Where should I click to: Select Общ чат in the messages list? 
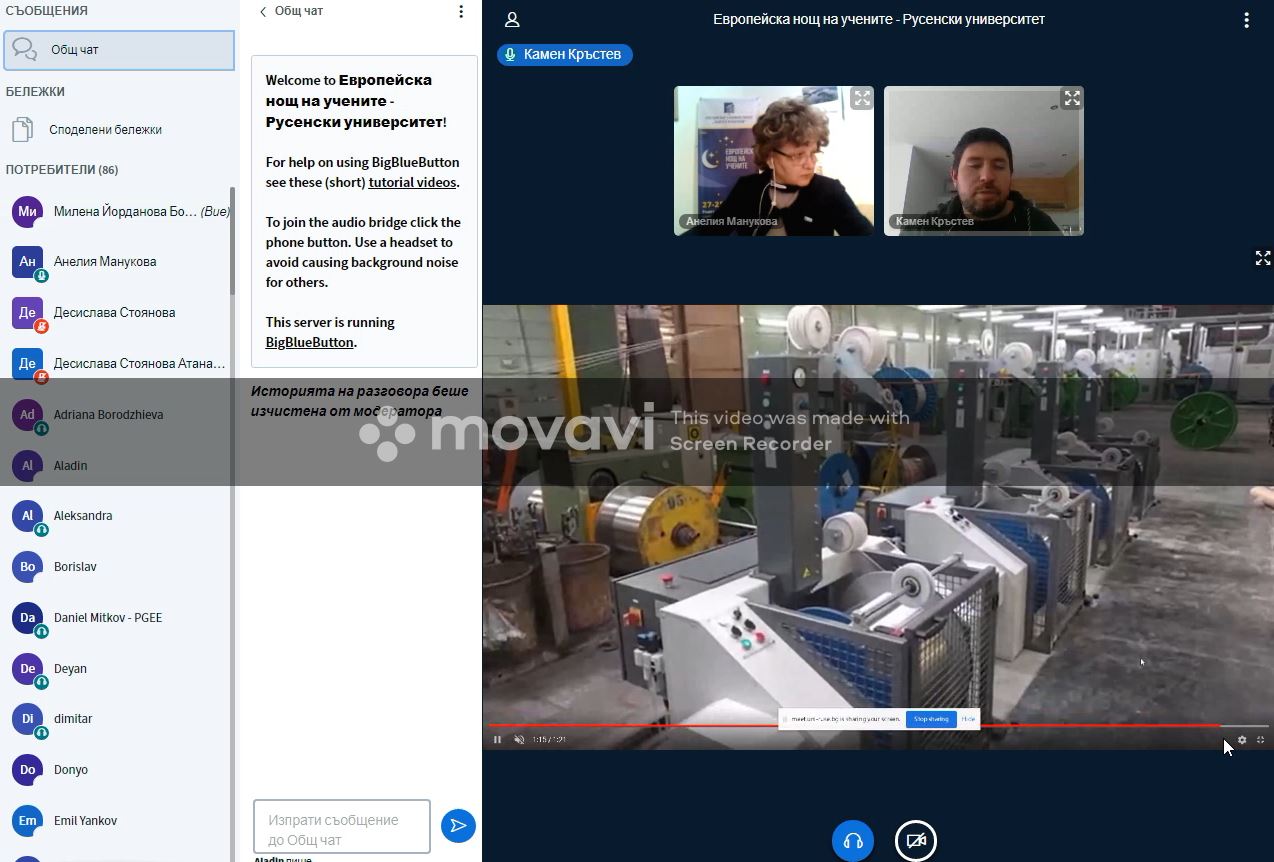[x=119, y=50]
